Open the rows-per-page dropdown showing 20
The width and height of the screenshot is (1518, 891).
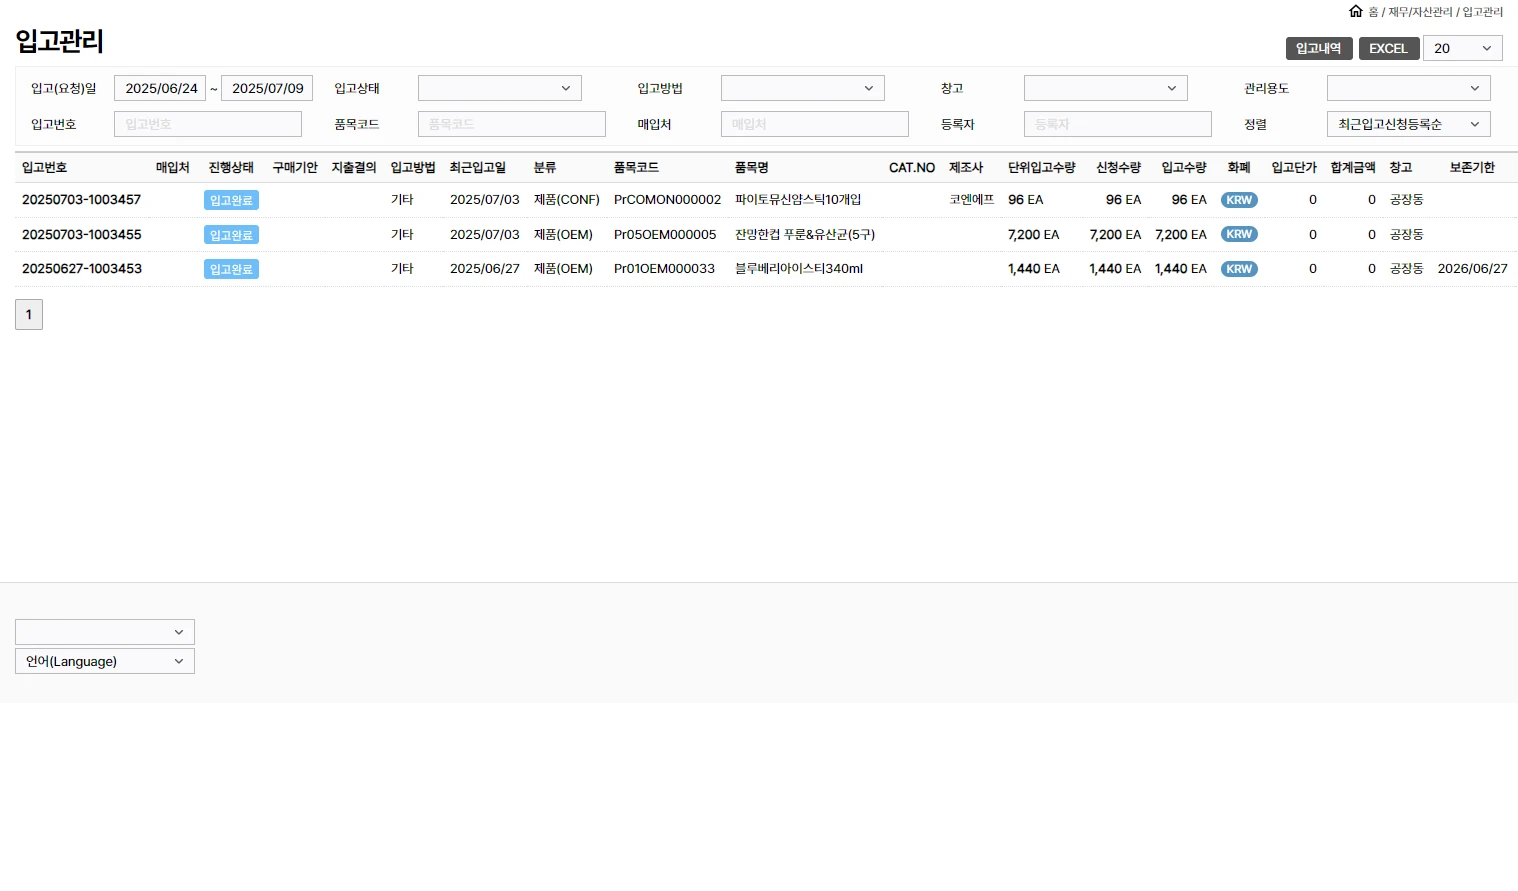[x=1462, y=48]
